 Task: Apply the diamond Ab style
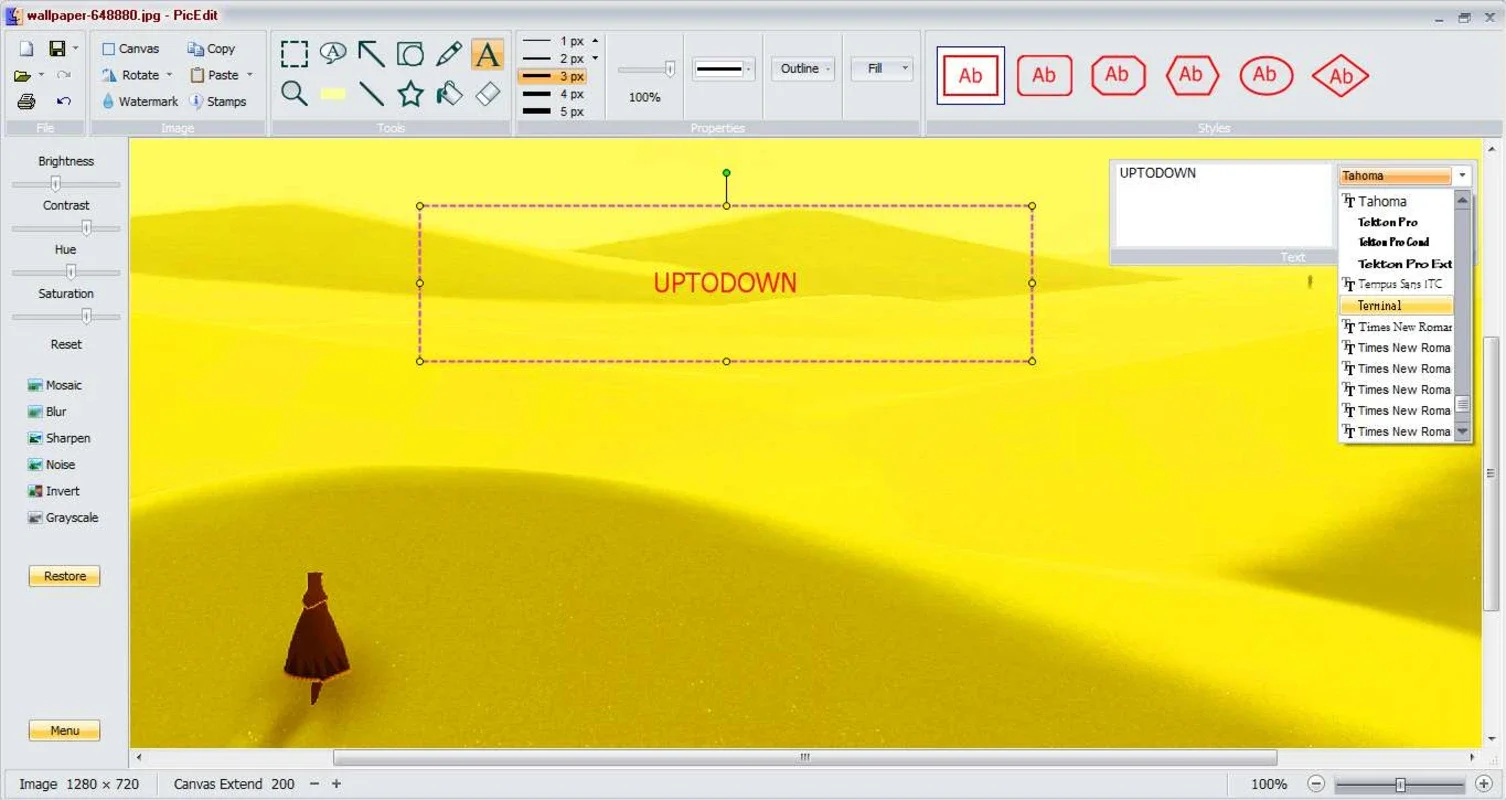click(x=1339, y=75)
